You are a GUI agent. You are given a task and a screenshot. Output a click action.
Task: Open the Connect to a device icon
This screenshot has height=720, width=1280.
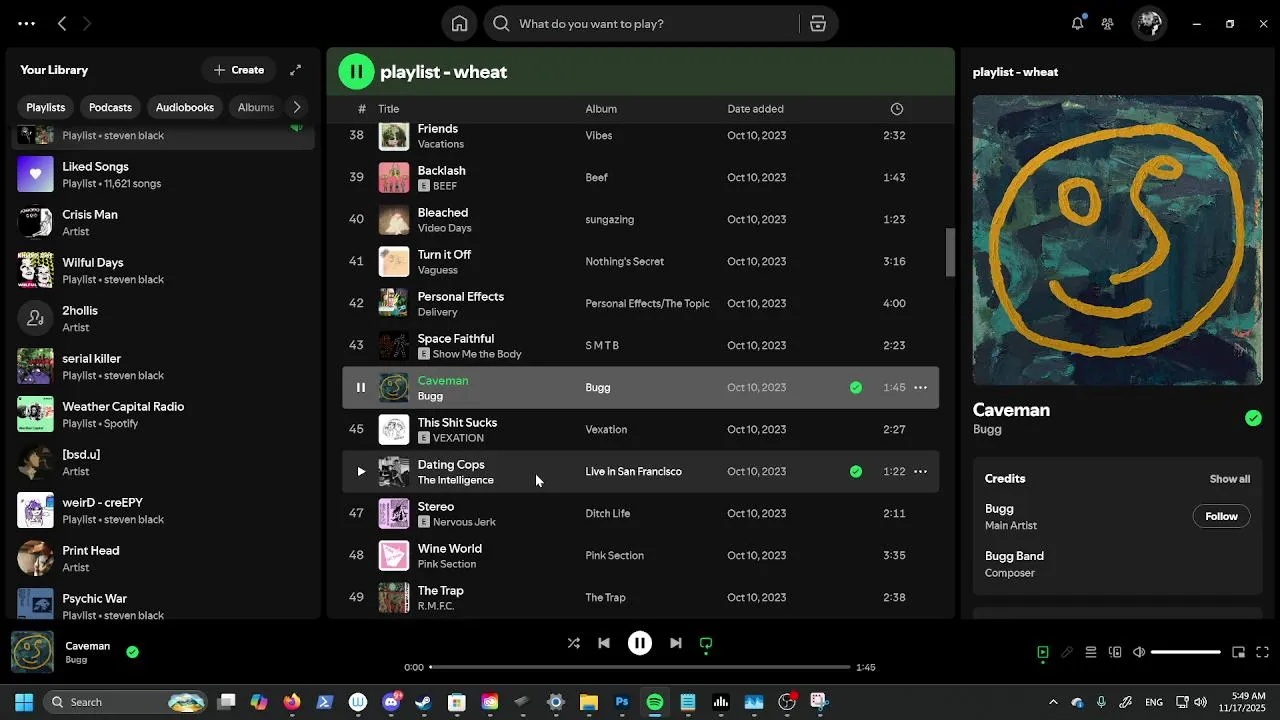[x=1115, y=653]
